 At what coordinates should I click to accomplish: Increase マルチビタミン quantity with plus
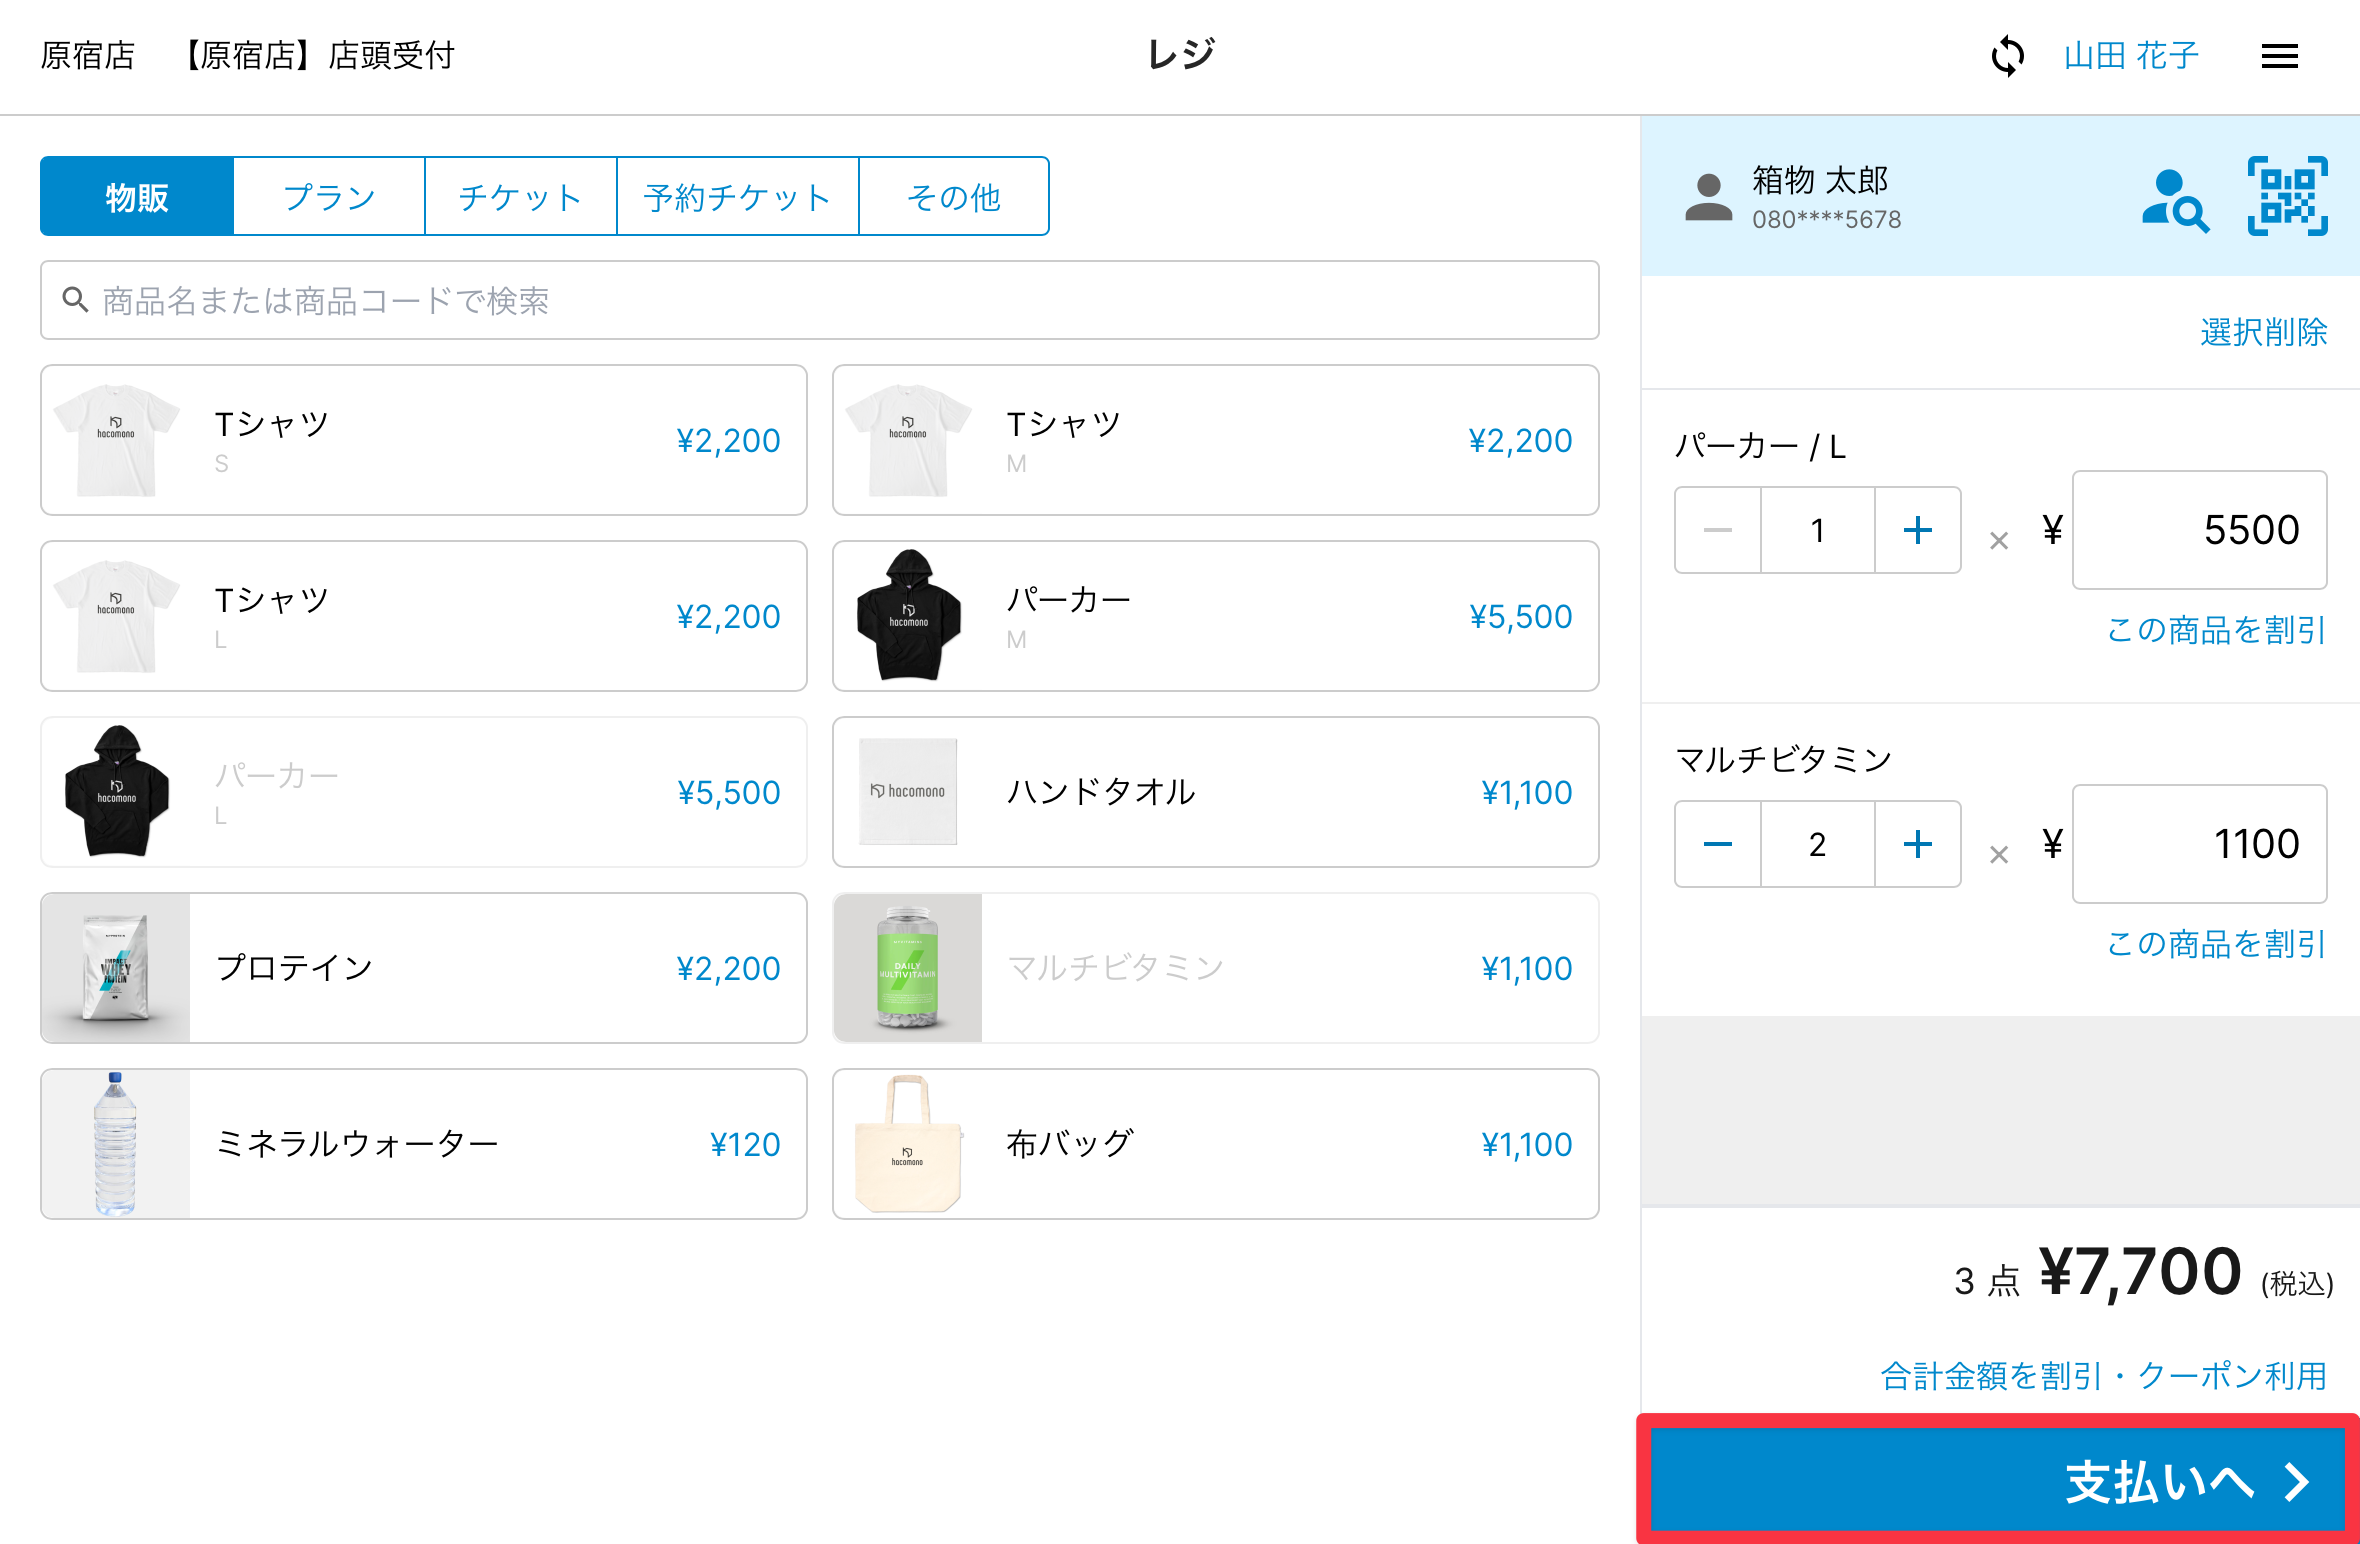[x=1917, y=844]
